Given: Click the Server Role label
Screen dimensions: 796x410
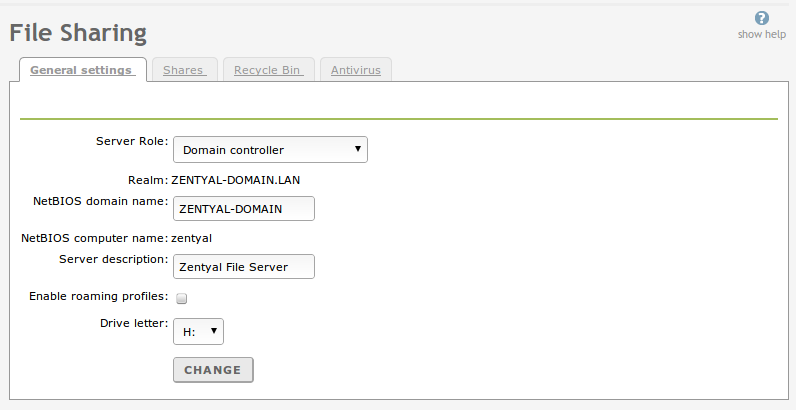Looking at the screenshot, I should pos(131,141).
